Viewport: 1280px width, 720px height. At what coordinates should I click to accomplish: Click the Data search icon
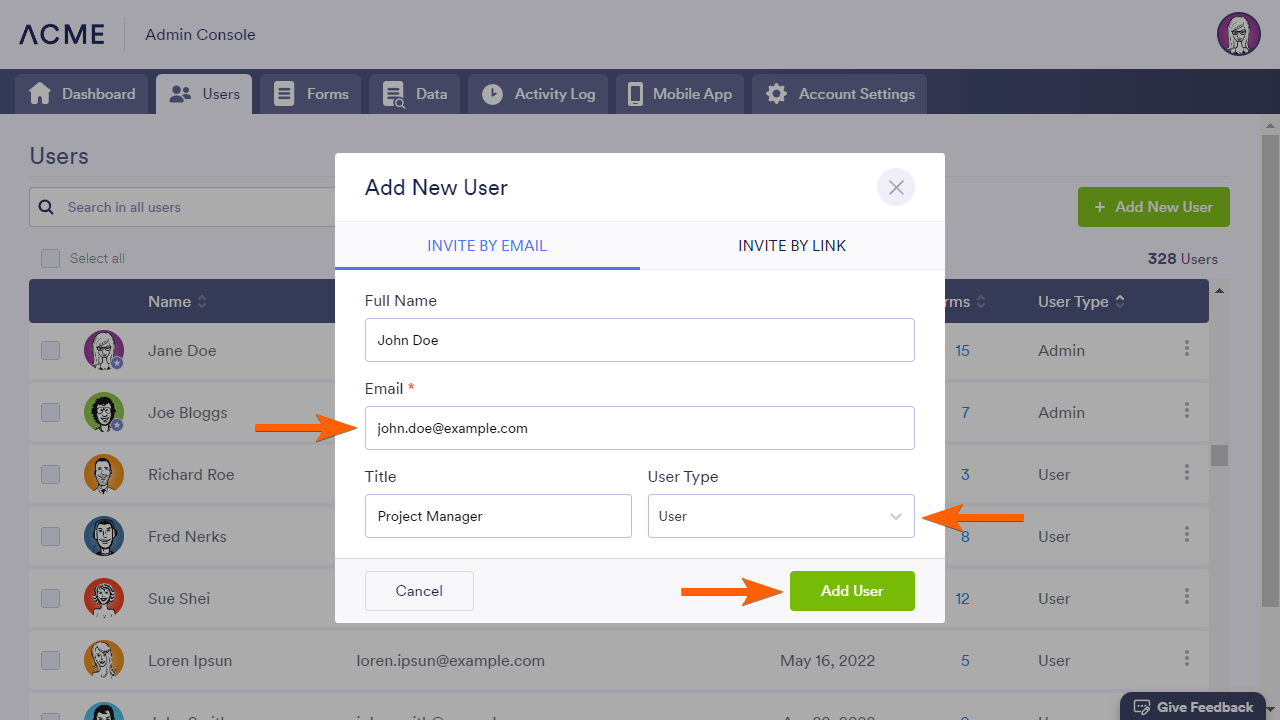pos(393,94)
